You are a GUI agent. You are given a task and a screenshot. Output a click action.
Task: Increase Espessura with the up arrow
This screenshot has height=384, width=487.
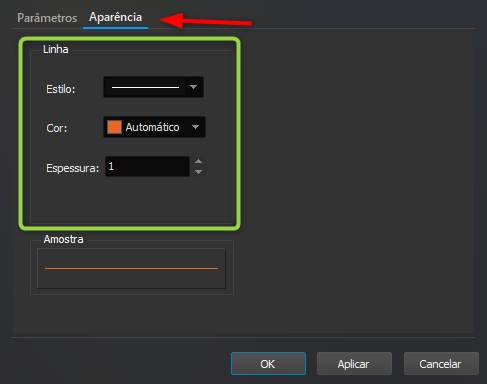tap(198, 162)
